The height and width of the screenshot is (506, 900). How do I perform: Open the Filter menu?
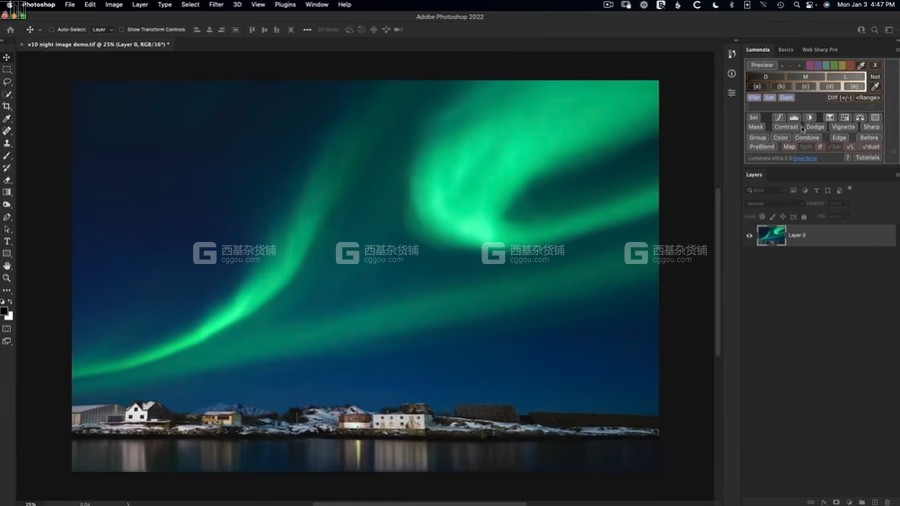tap(216, 5)
